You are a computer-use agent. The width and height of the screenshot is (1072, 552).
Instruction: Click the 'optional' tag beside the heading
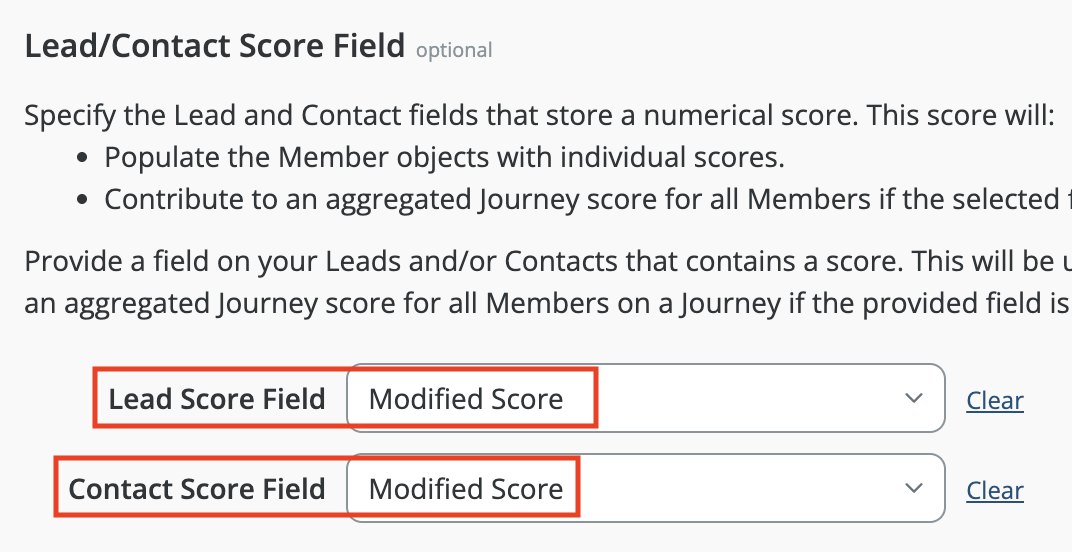pyautogui.click(x=454, y=49)
